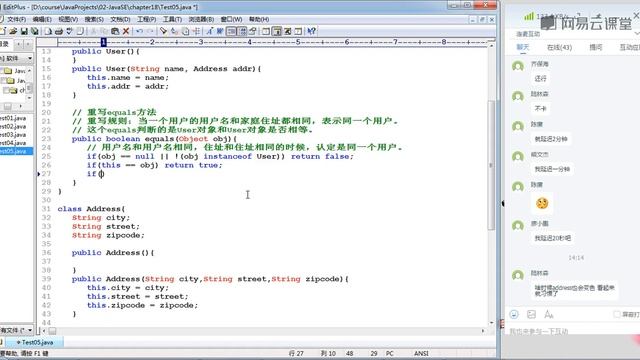The height and width of the screenshot is (360, 640).
Task: Select Test03.java in the file list
Action: tap(13, 134)
